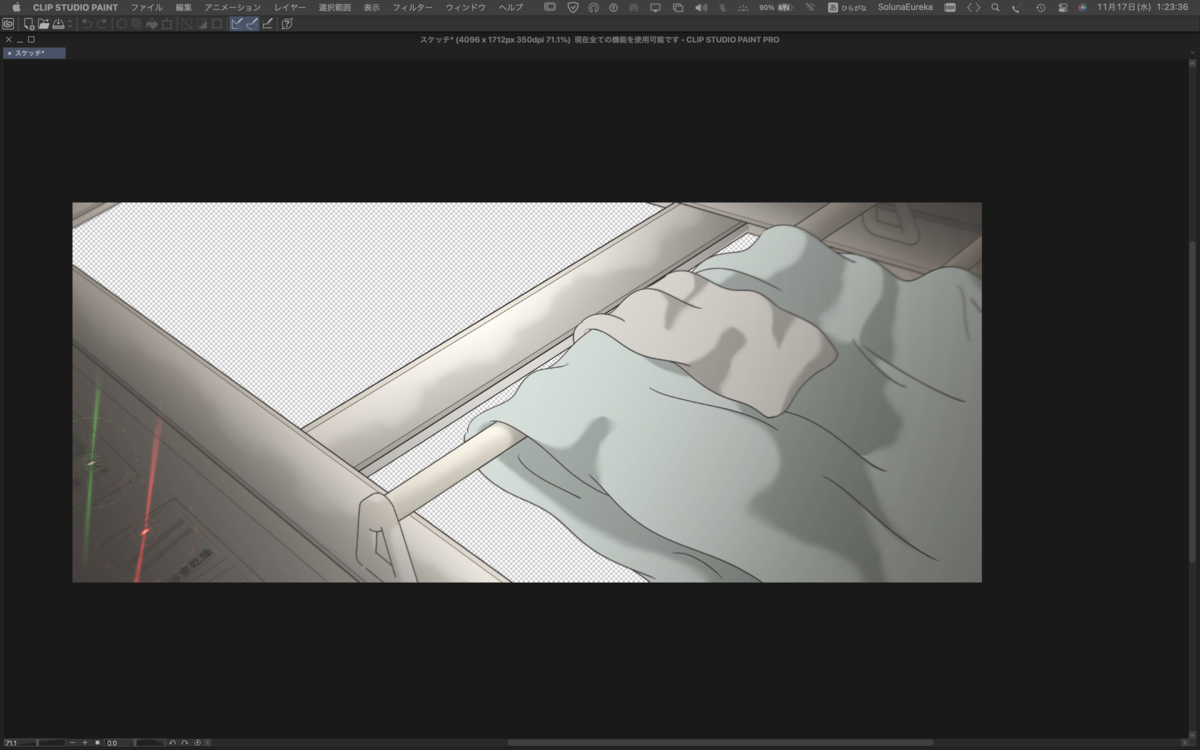This screenshot has height=750, width=1200.
Task: Open CLIP STUDIO PAINT support help icon
Action: [287, 23]
